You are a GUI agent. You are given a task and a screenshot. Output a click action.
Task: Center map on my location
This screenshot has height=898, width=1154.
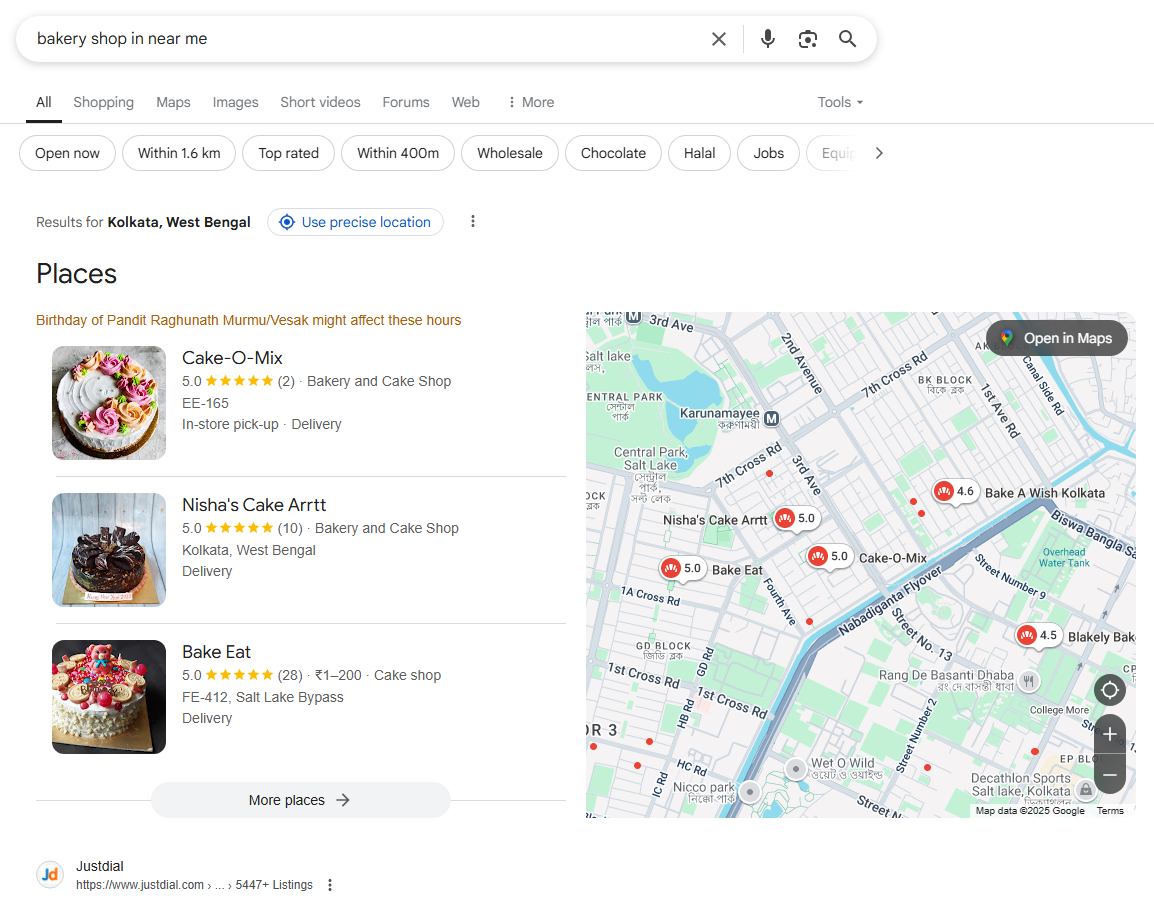point(1110,690)
